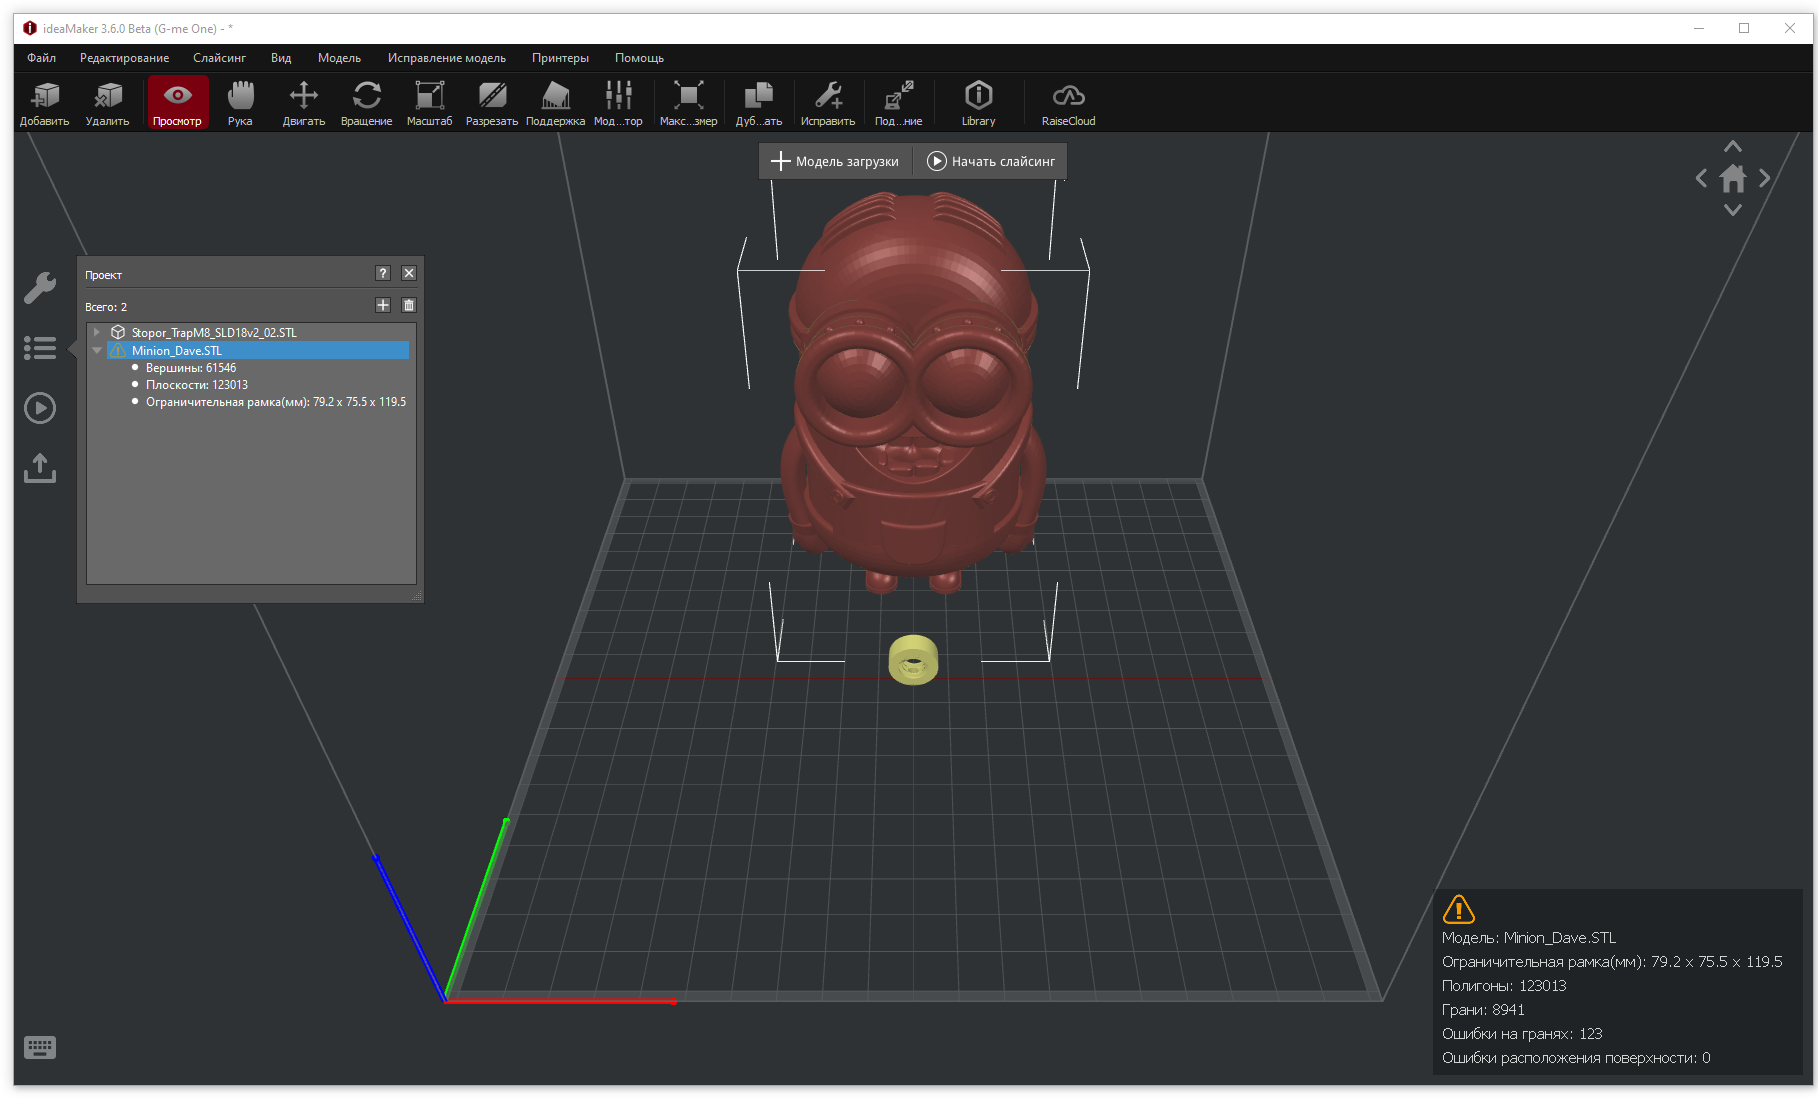Viewport: 1818px width, 1099px height.
Task: Click the play slicing sidebar icon
Action: 40,408
